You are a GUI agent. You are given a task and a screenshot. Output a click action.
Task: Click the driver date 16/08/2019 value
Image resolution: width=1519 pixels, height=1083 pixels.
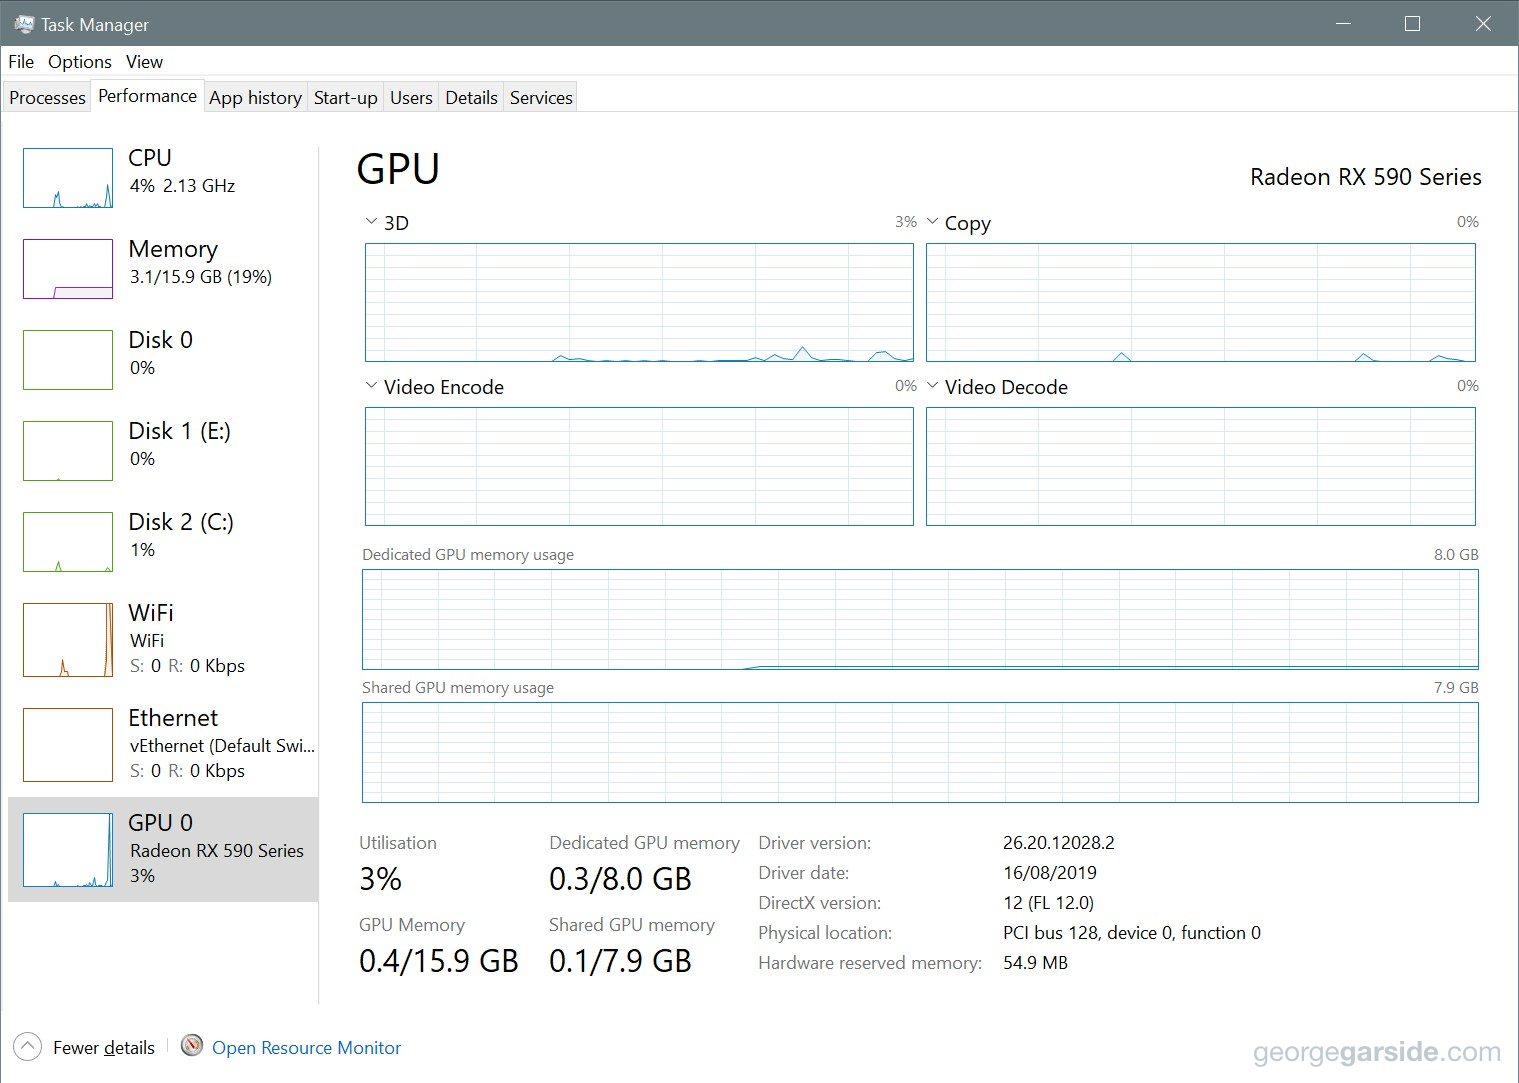[x=1050, y=873]
